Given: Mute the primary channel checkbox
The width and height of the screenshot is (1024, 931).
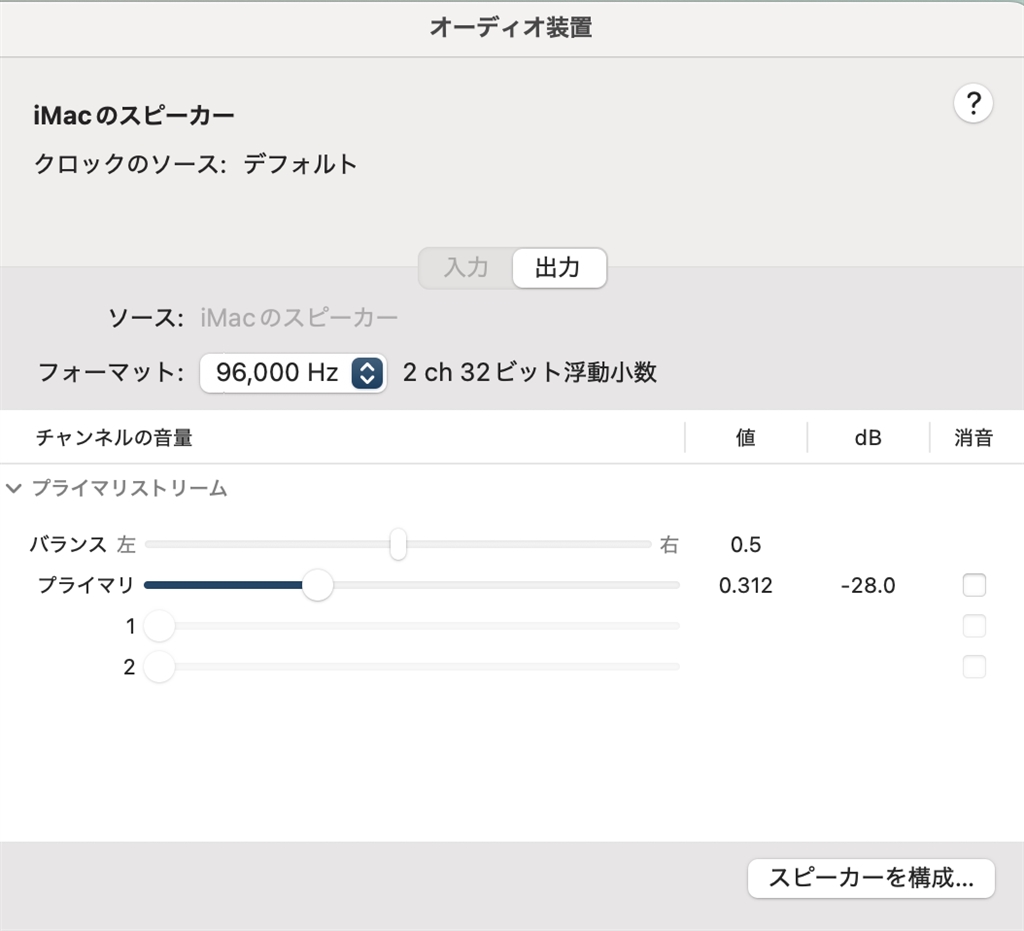Looking at the screenshot, I should pos(974,585).
